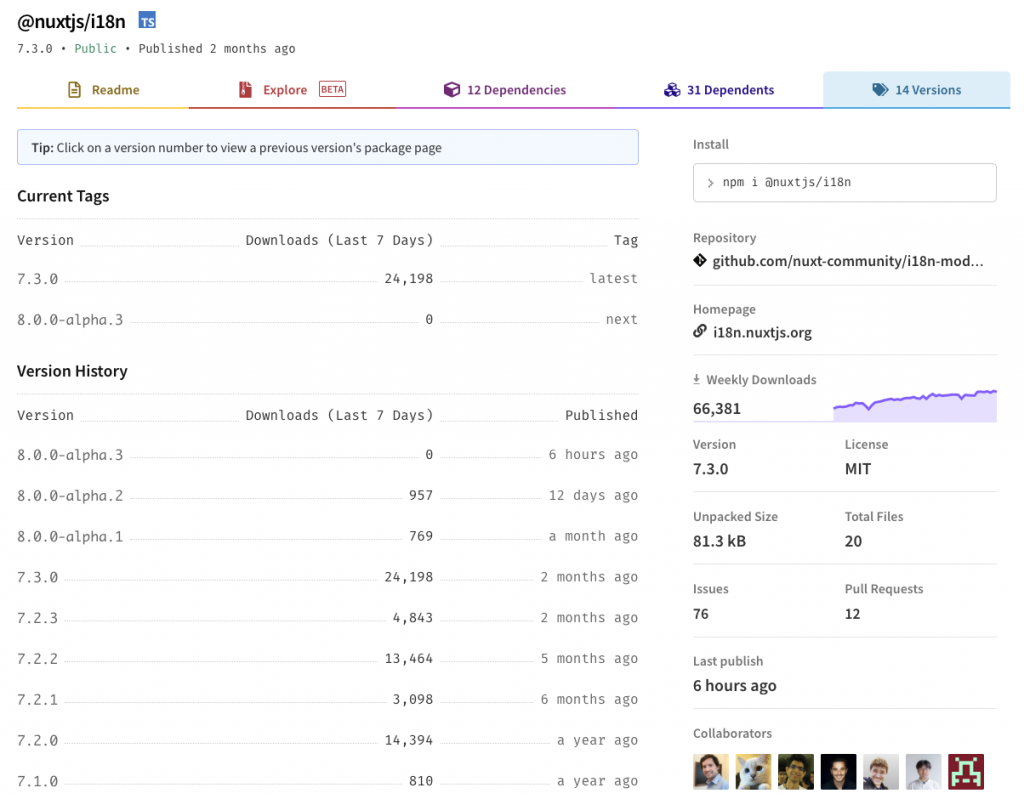The width and height of the screenshot is (1024, 799).
Task: Switch to the Explore tab
Action: pos(292,90)
